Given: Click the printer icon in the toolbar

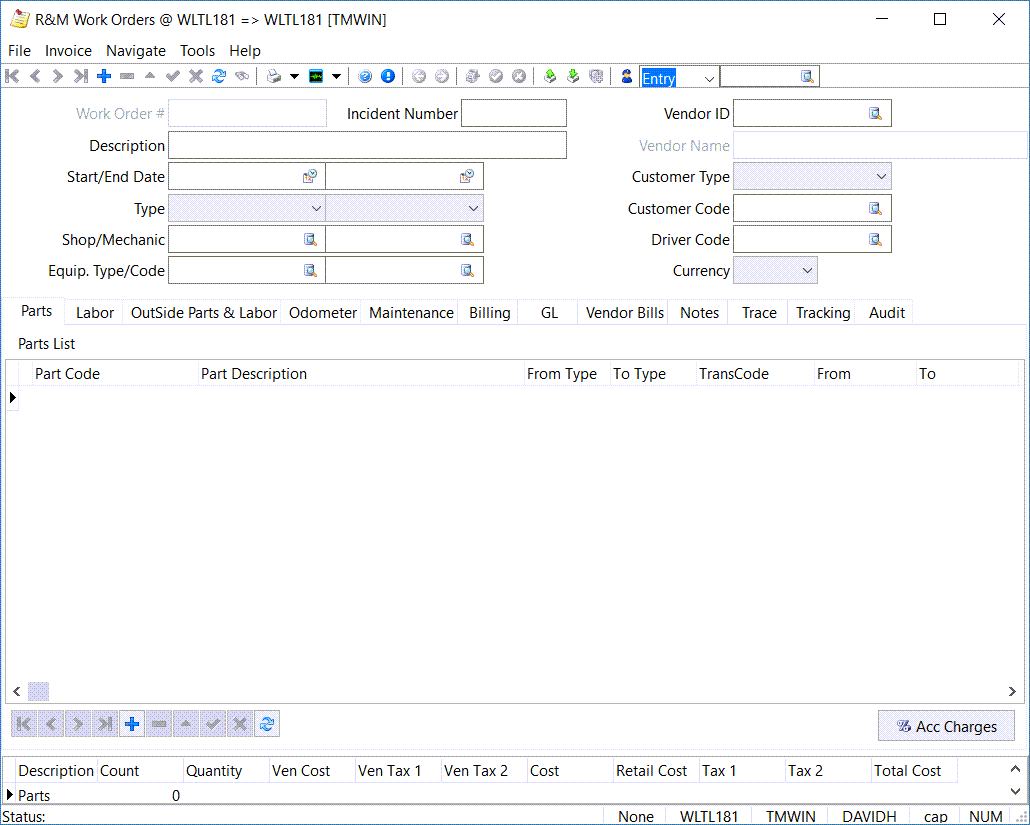Looking at the screenshot, I should click(273, 76).
